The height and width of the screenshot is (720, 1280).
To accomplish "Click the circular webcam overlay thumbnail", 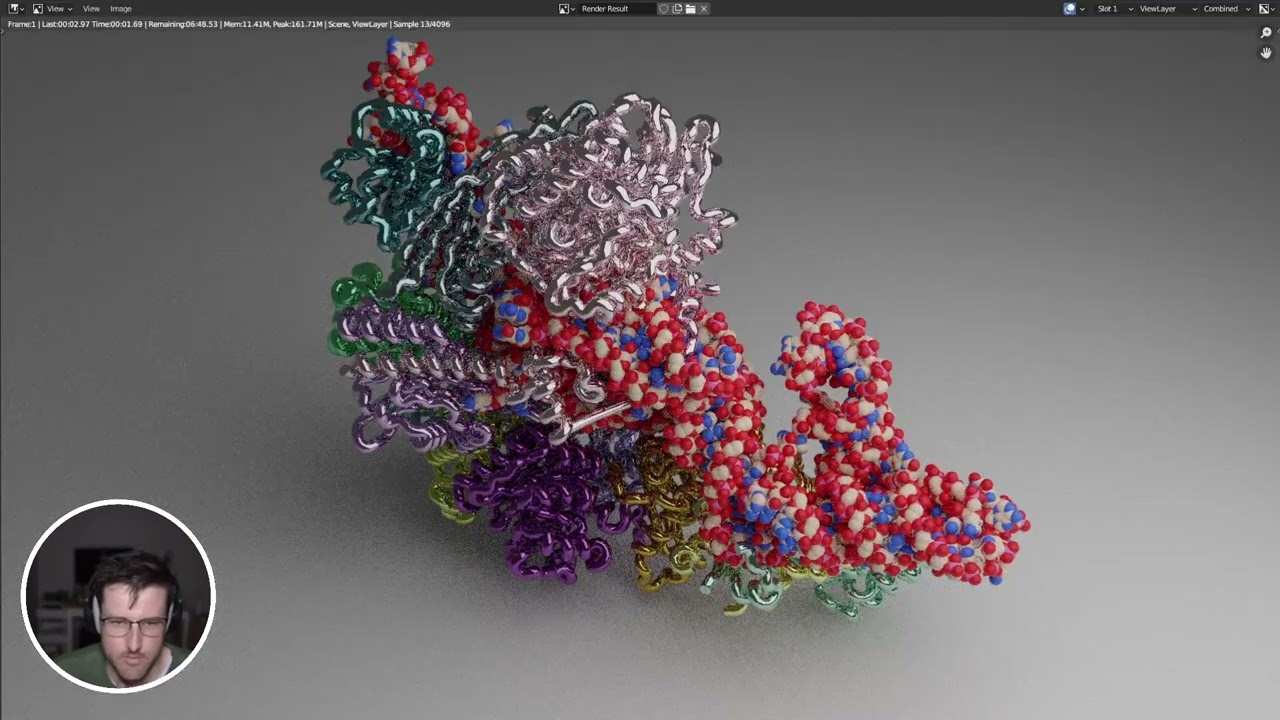I will coord(118,596).
